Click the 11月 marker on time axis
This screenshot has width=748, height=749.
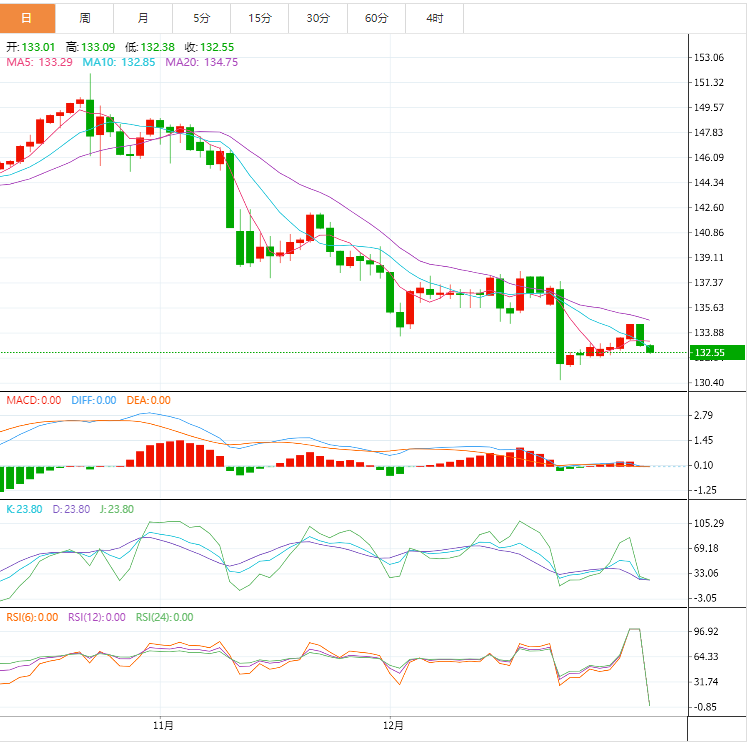(164, 724)
